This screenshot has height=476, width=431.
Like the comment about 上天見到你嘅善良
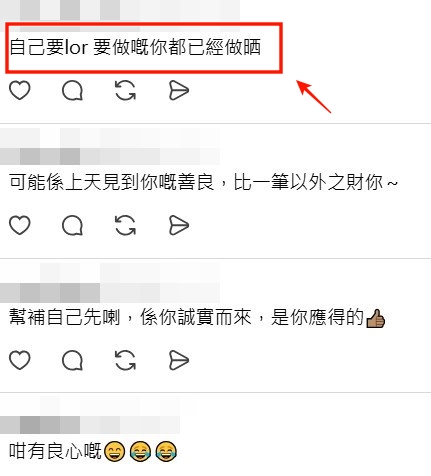(20, 225)
